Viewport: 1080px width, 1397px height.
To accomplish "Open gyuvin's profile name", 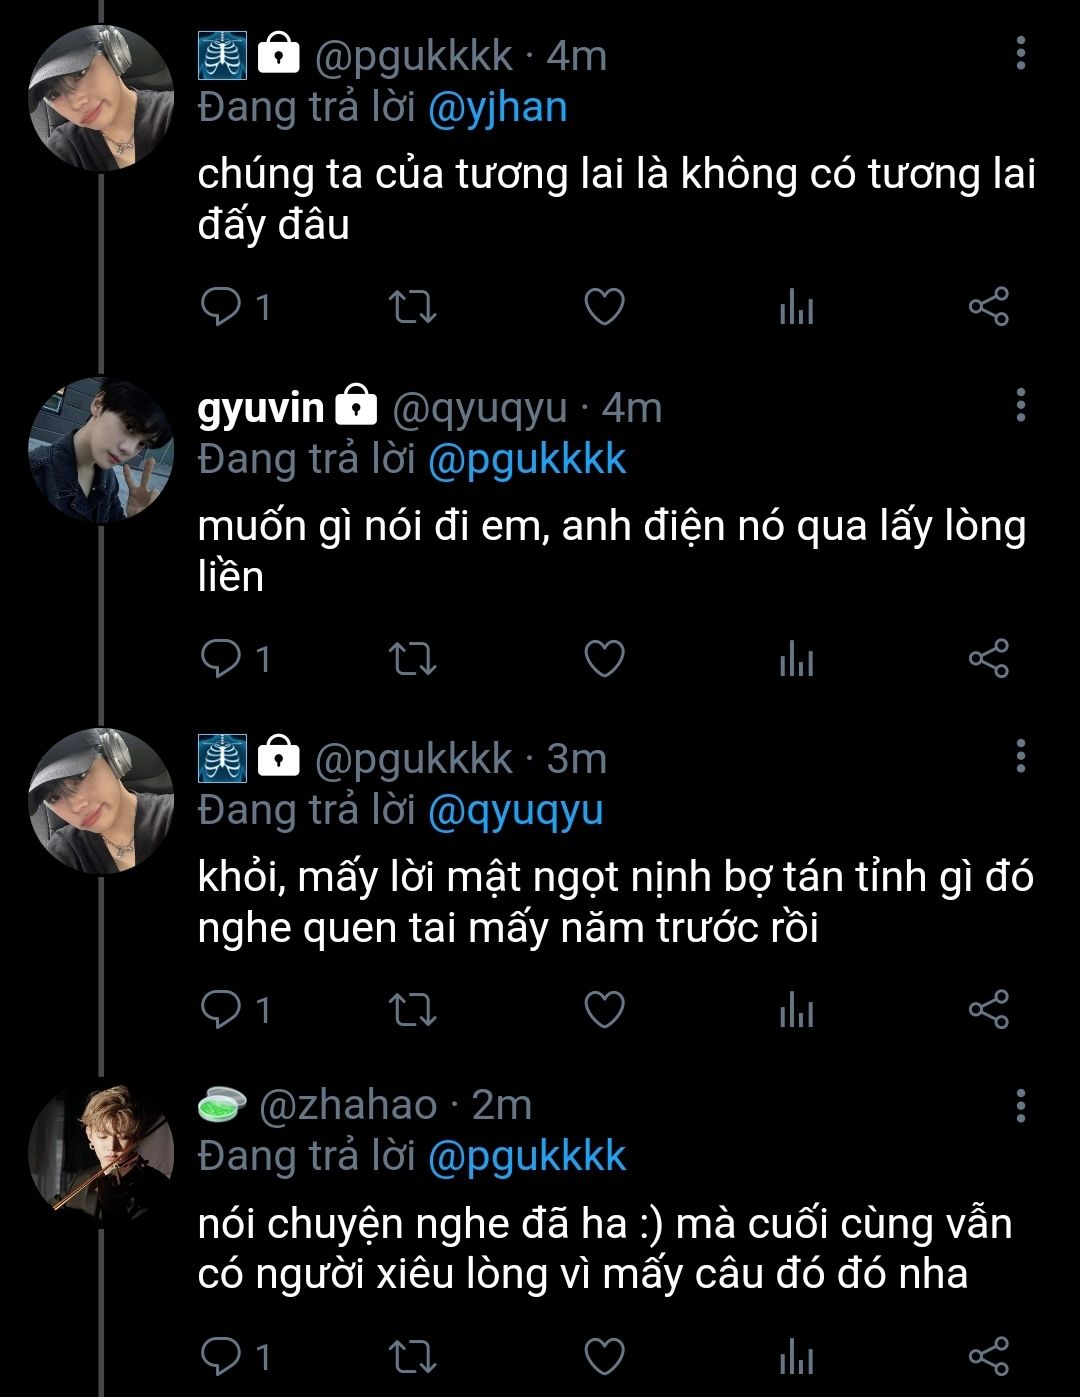I will tap(261, 408).
